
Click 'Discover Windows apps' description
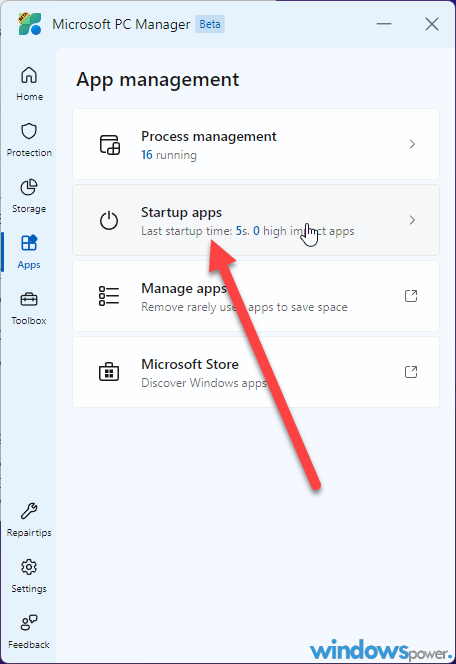(x=204, y=383)
